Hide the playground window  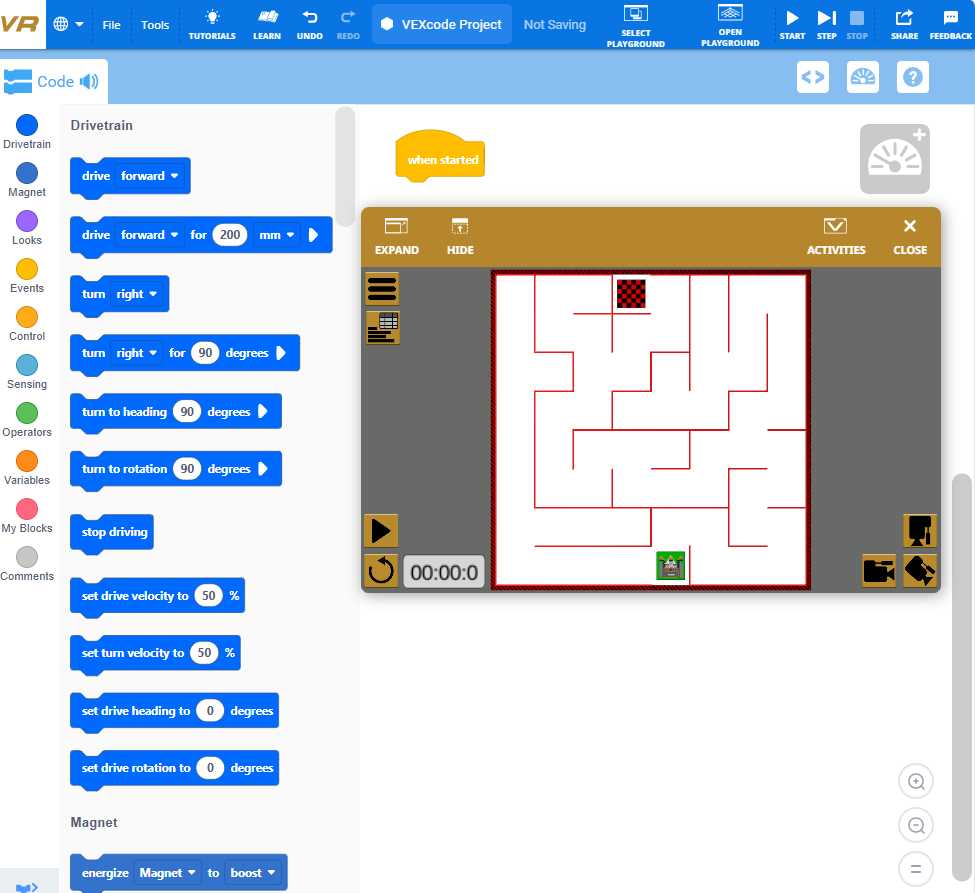pyautogui.click(x=460, y=237)
